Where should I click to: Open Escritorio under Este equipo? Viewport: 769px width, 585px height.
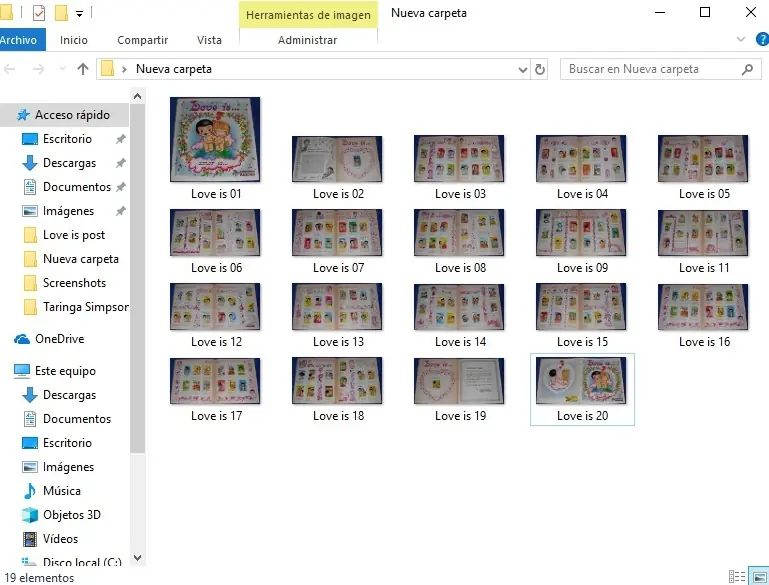click(67, 443)
